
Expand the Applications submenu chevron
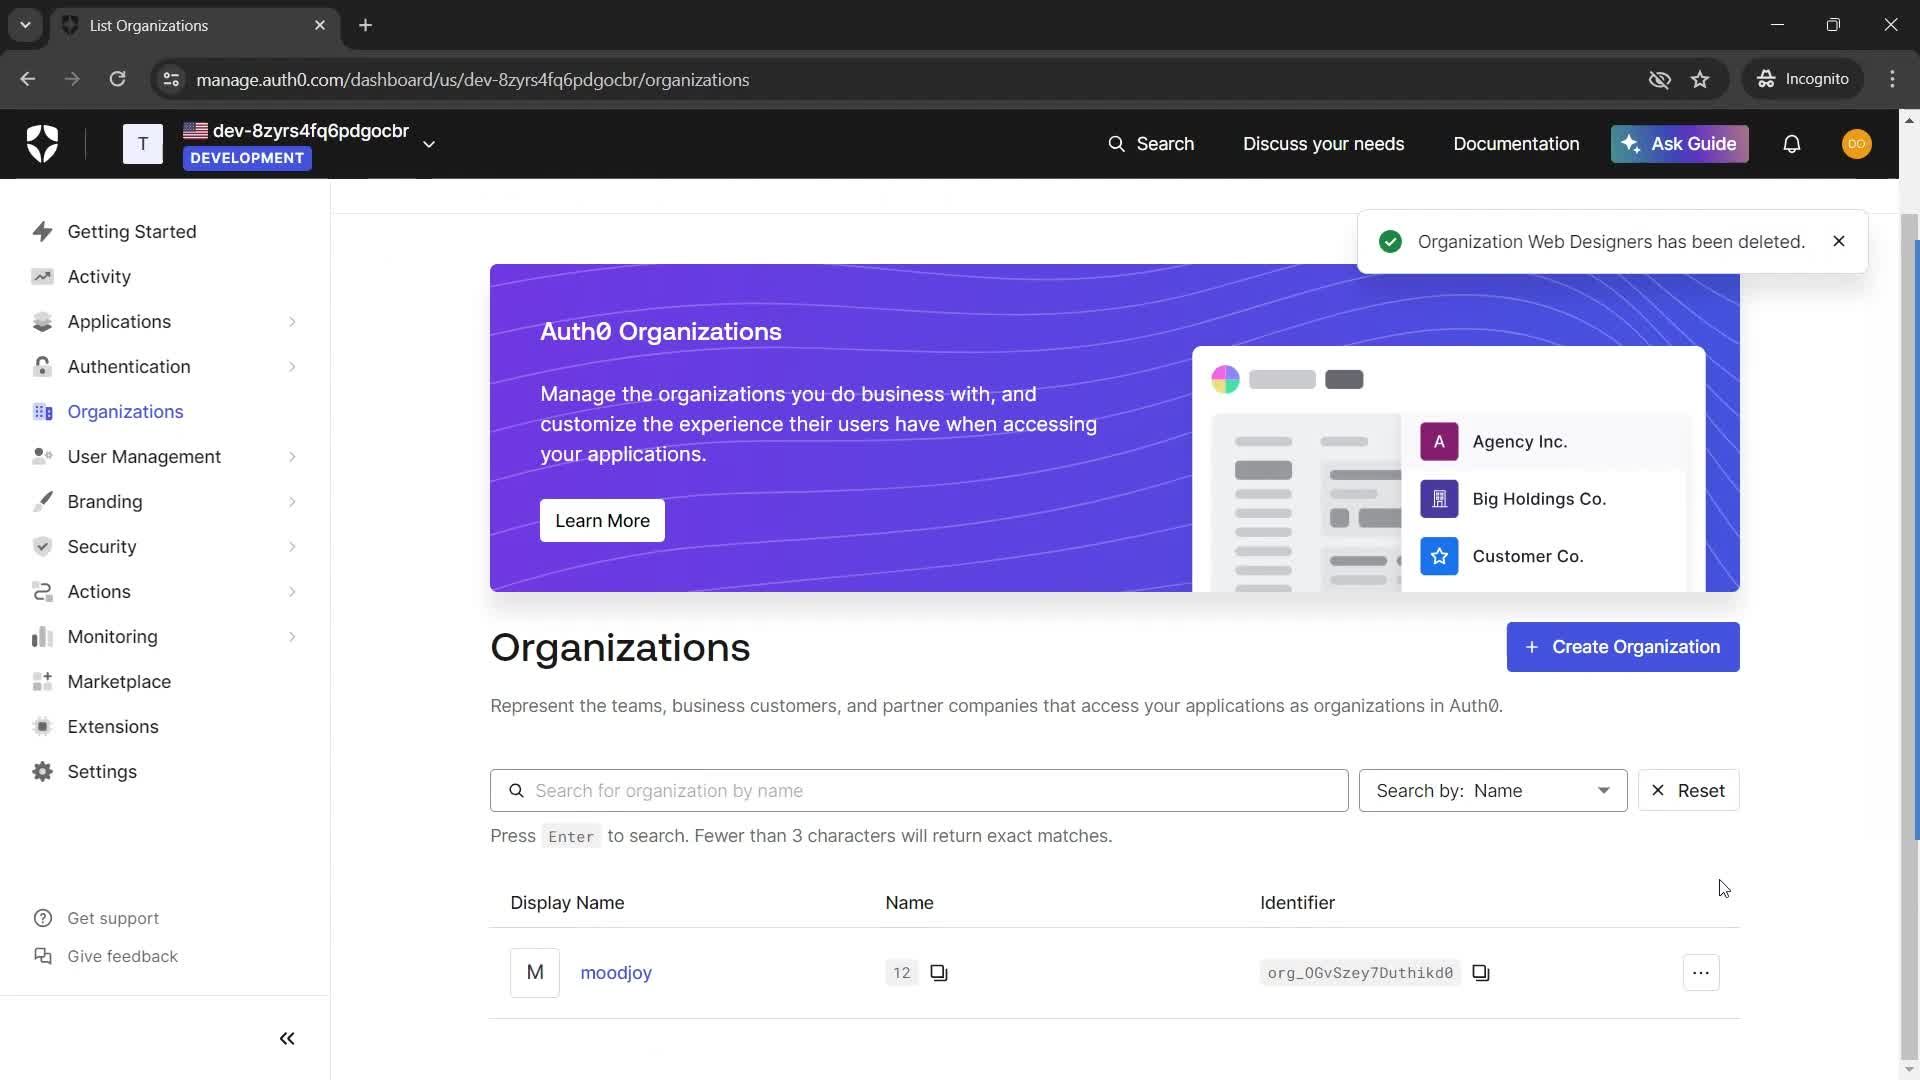(x=292, y=321)
